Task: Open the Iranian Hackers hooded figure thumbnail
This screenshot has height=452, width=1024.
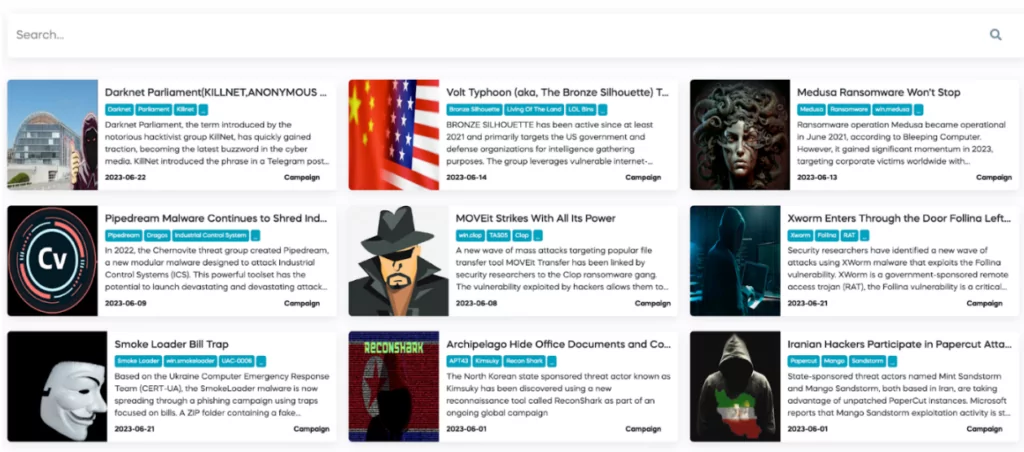Action: click(x=735, y=386)
